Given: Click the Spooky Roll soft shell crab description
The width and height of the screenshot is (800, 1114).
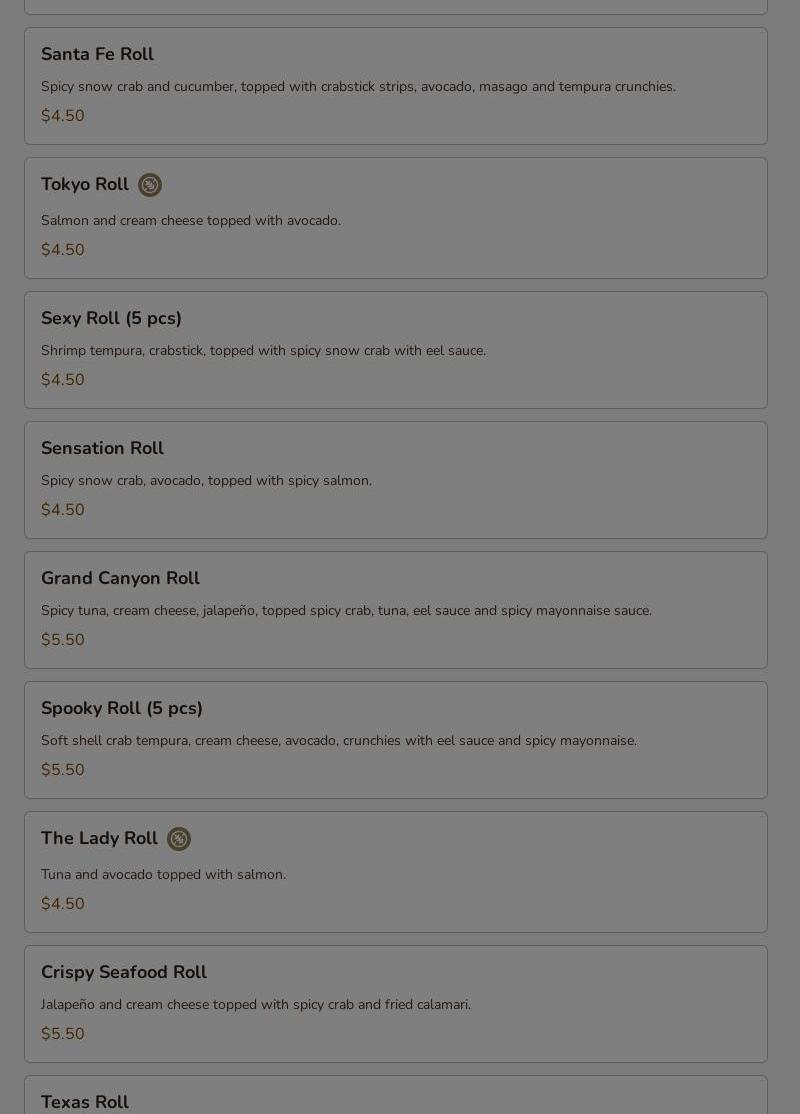Looking at the screenshot, I should tap(338, 741).
